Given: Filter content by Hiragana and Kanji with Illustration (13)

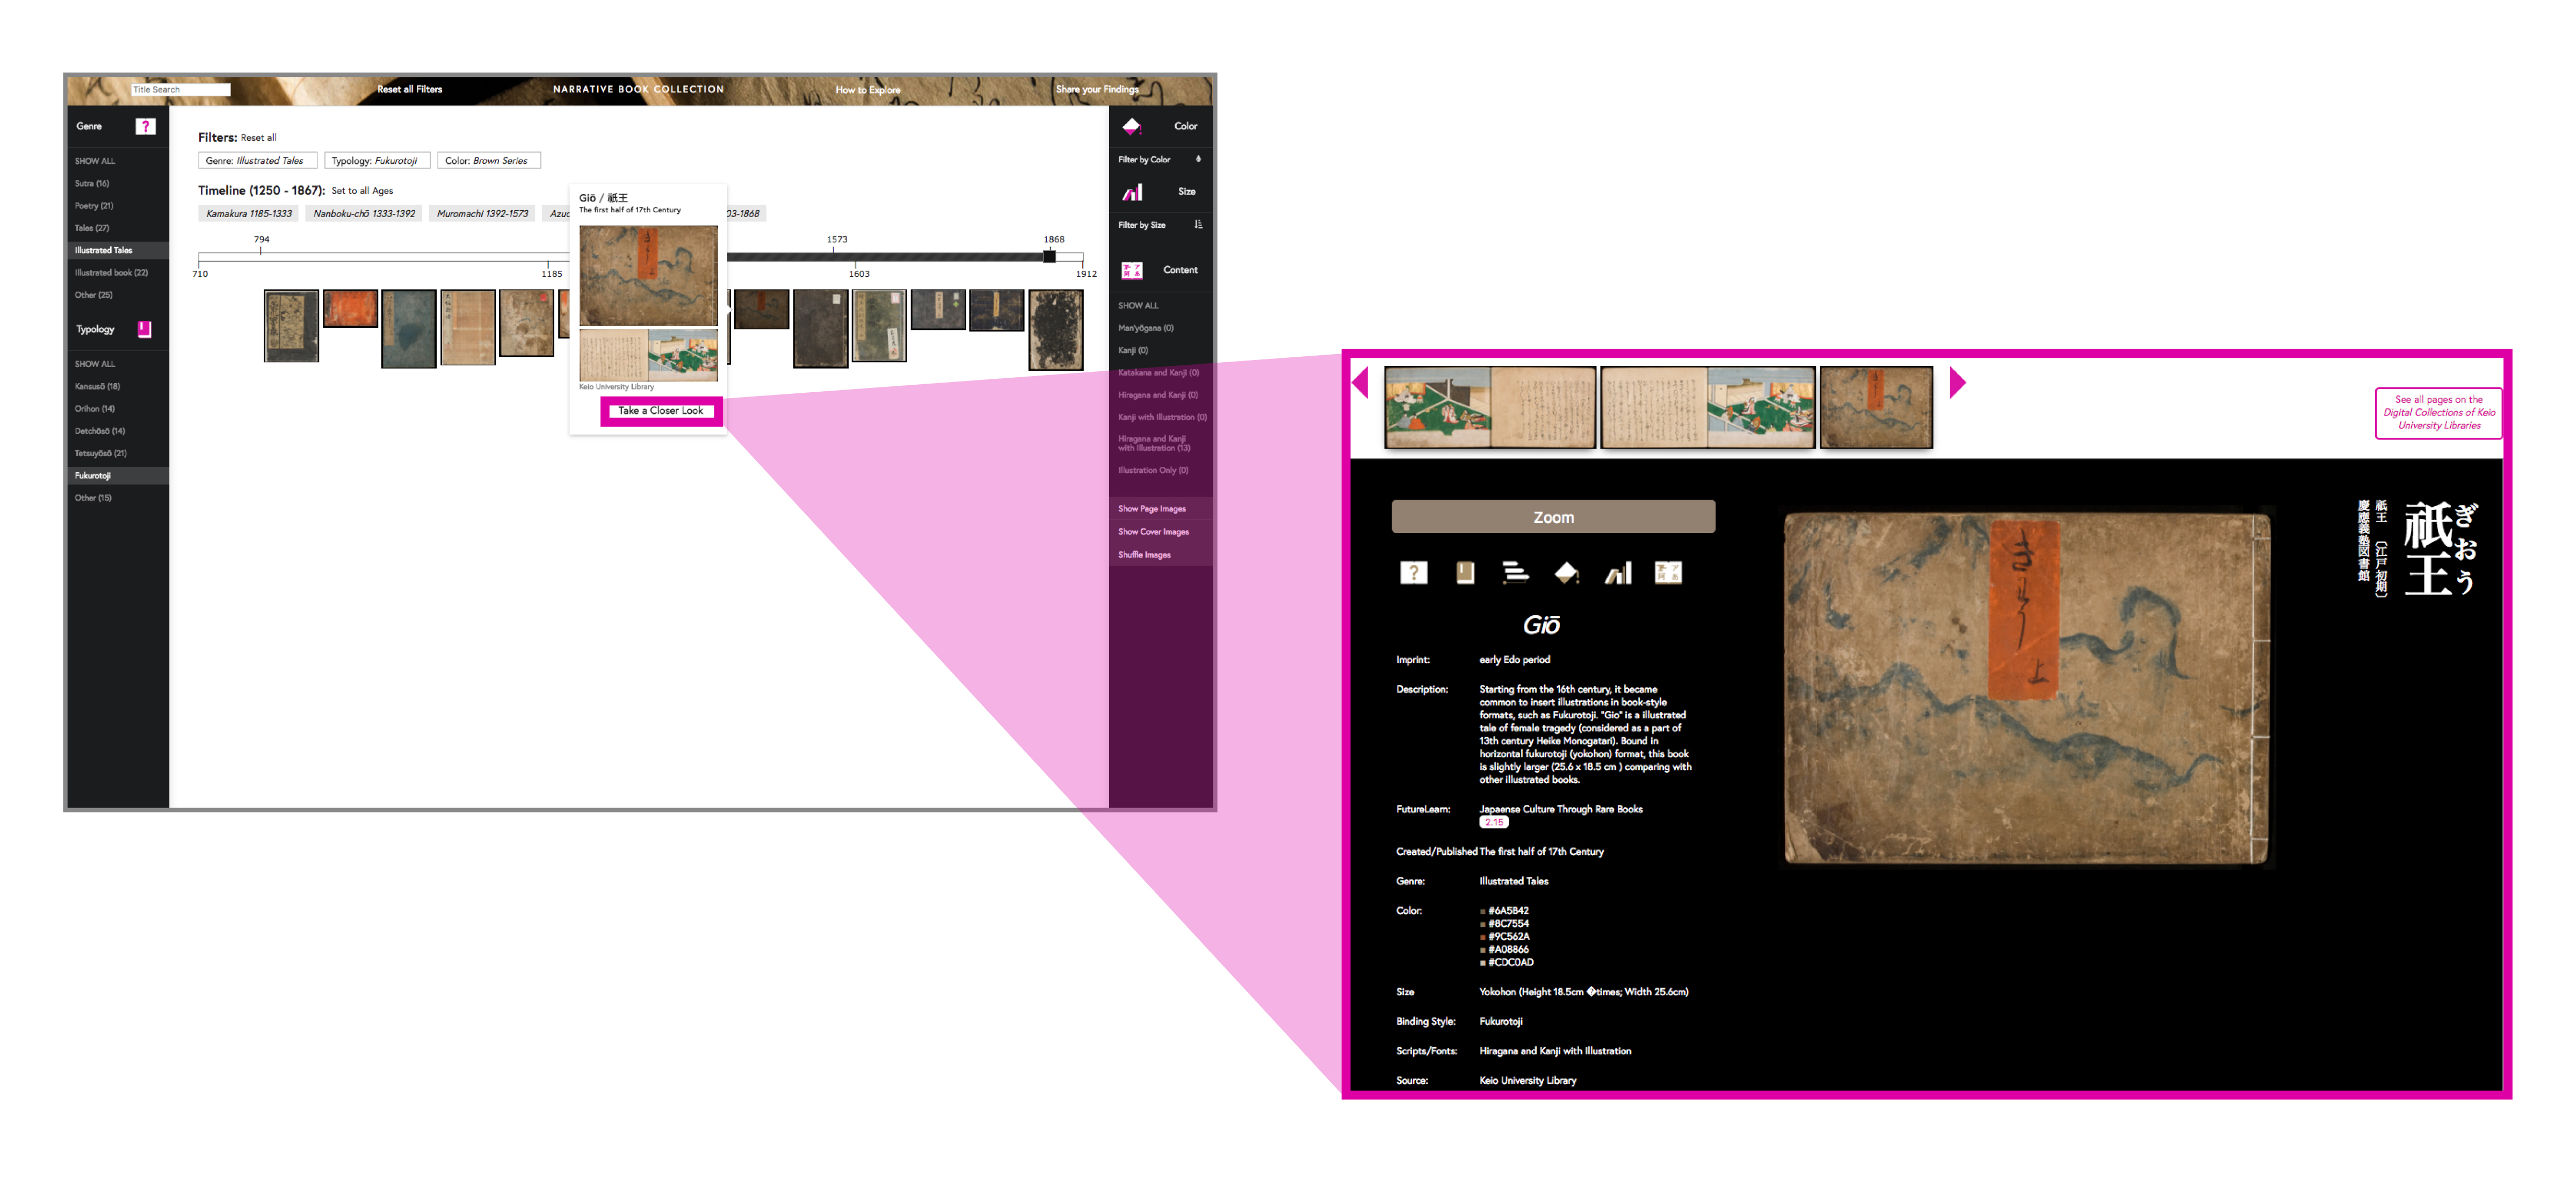Looking at the screenshot, I should pyautogui.click(x=1154, y=443).
